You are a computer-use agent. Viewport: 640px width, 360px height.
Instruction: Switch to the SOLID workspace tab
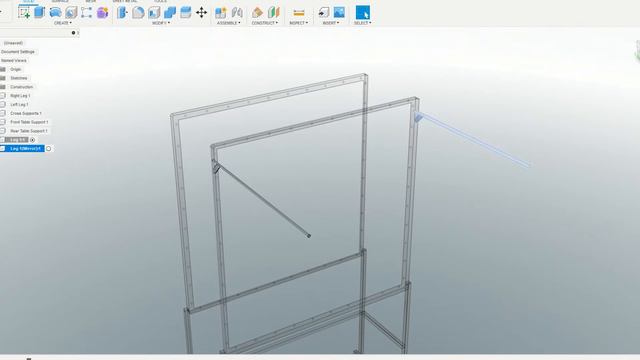pyautogui.click(x=29, y=1)
